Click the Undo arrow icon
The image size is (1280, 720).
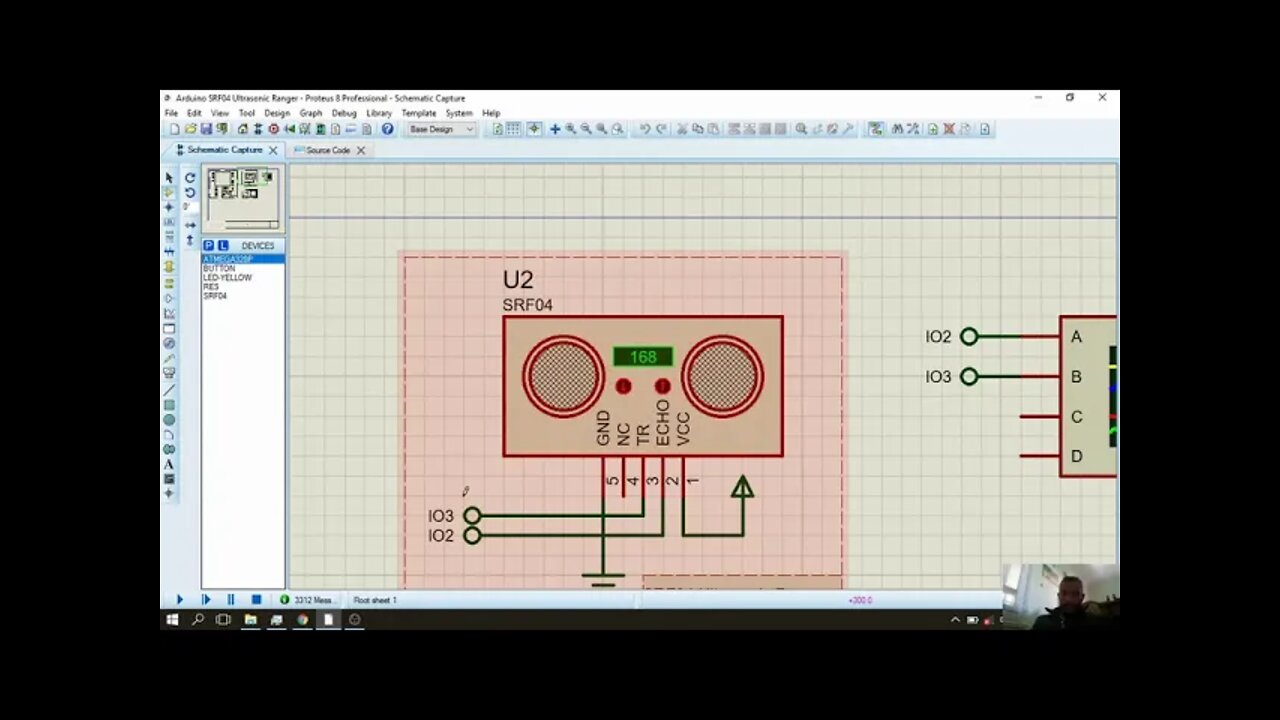[646, 129]
